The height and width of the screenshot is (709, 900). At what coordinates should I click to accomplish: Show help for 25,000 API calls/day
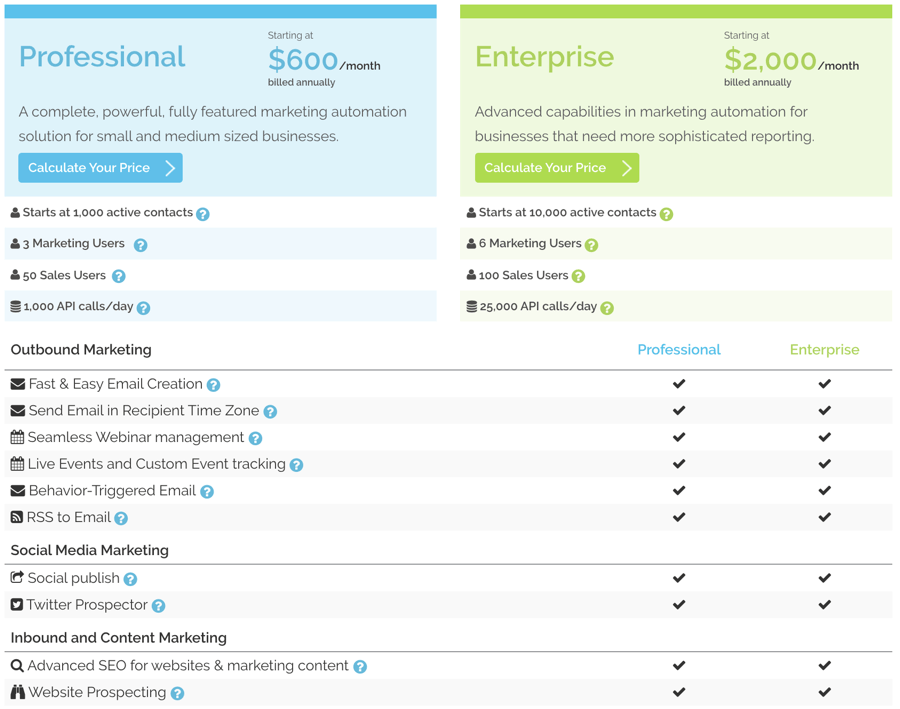coord(607,308)
